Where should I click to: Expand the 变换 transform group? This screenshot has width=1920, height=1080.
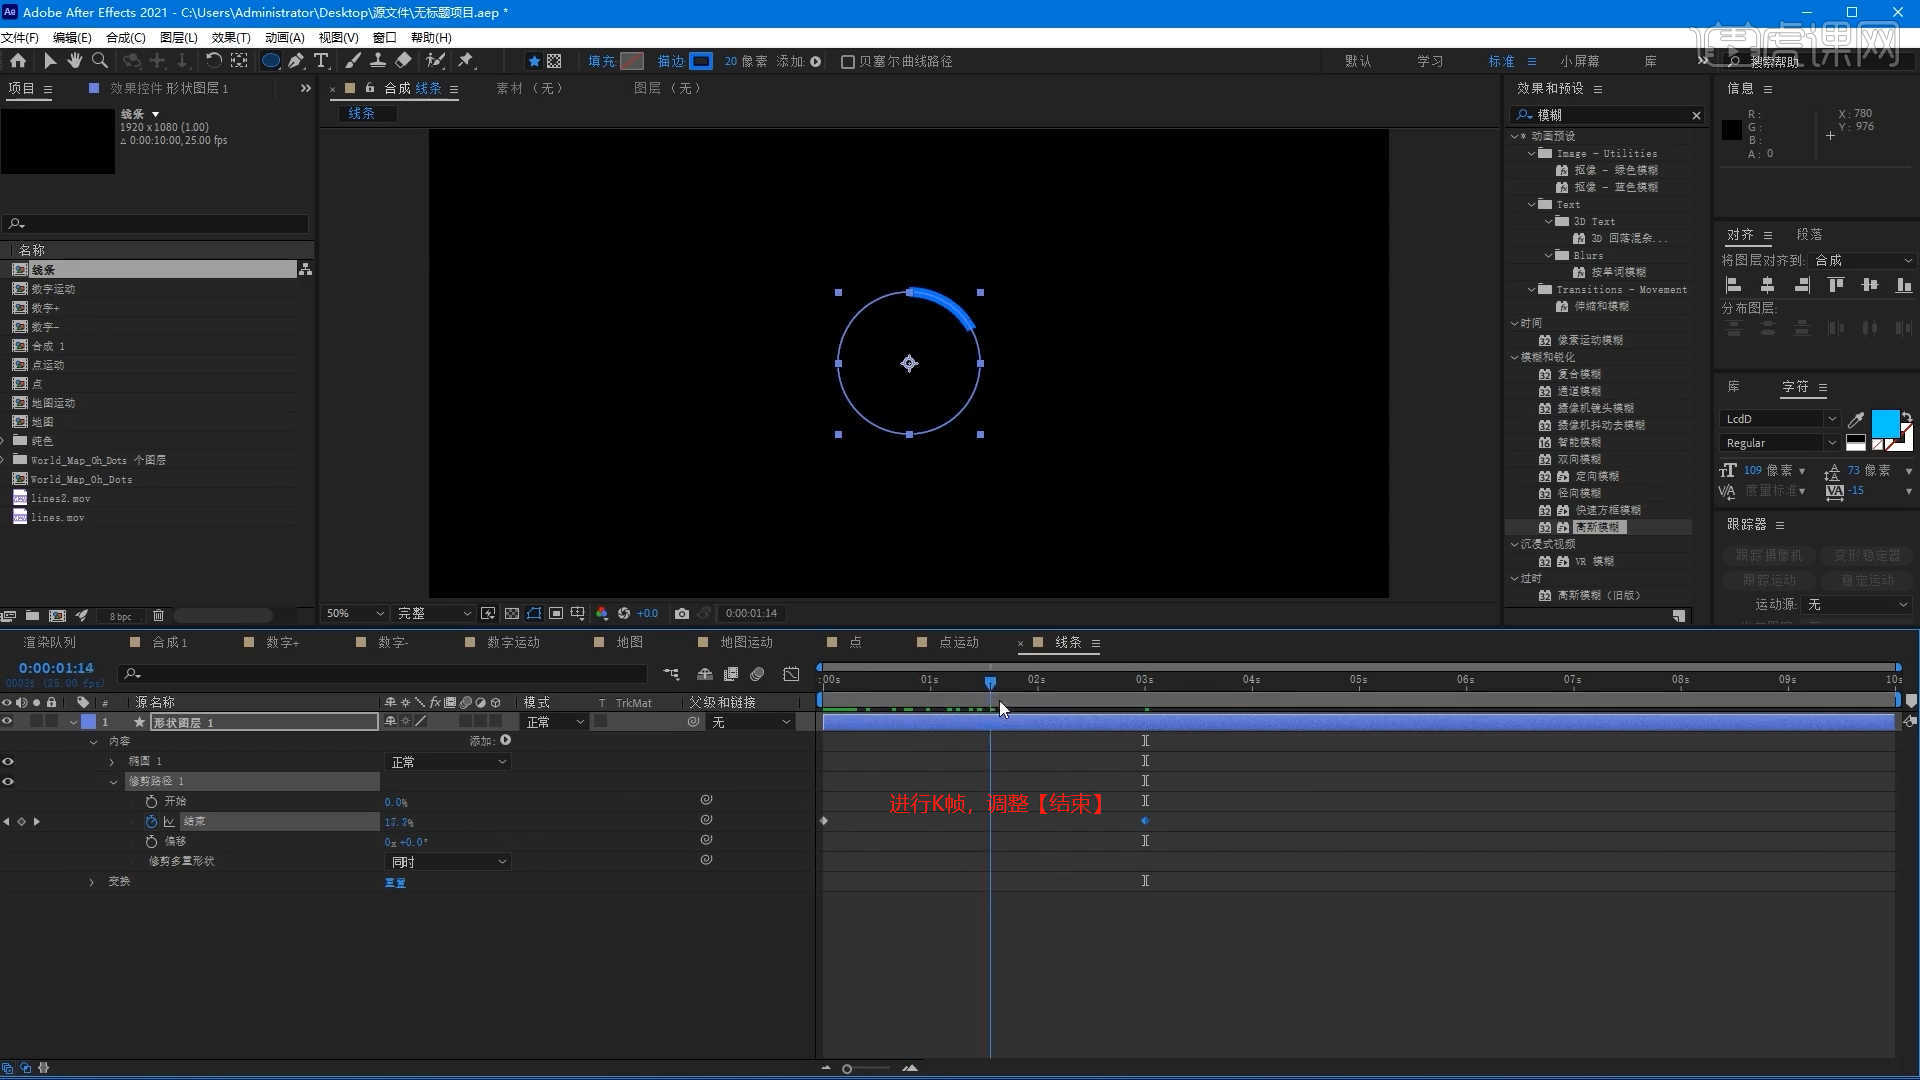tap(92, 882)
